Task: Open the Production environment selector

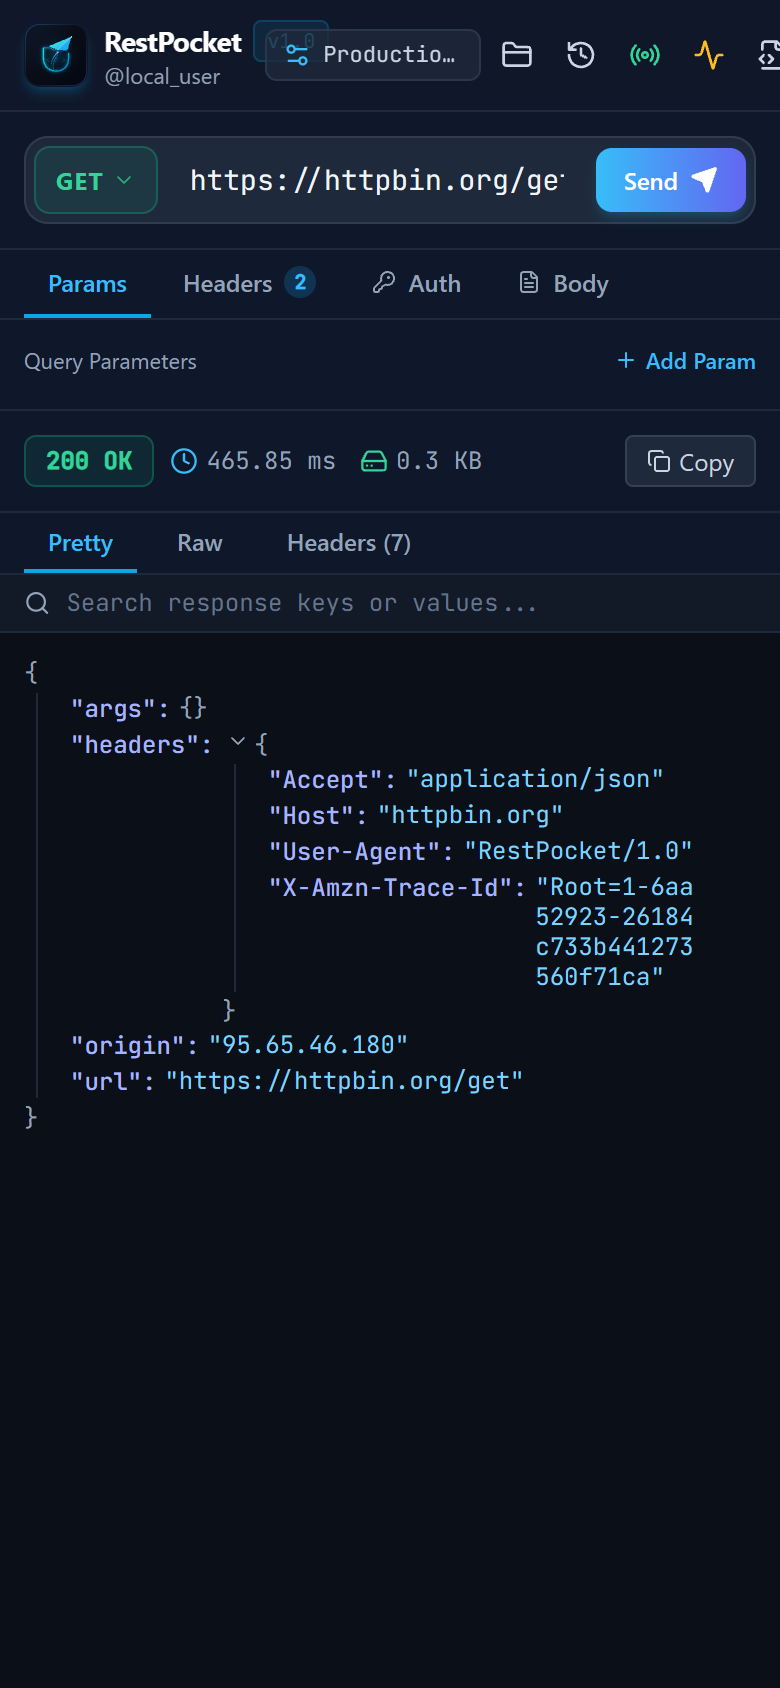Action: pyautogui.click(x=373, y=55)
